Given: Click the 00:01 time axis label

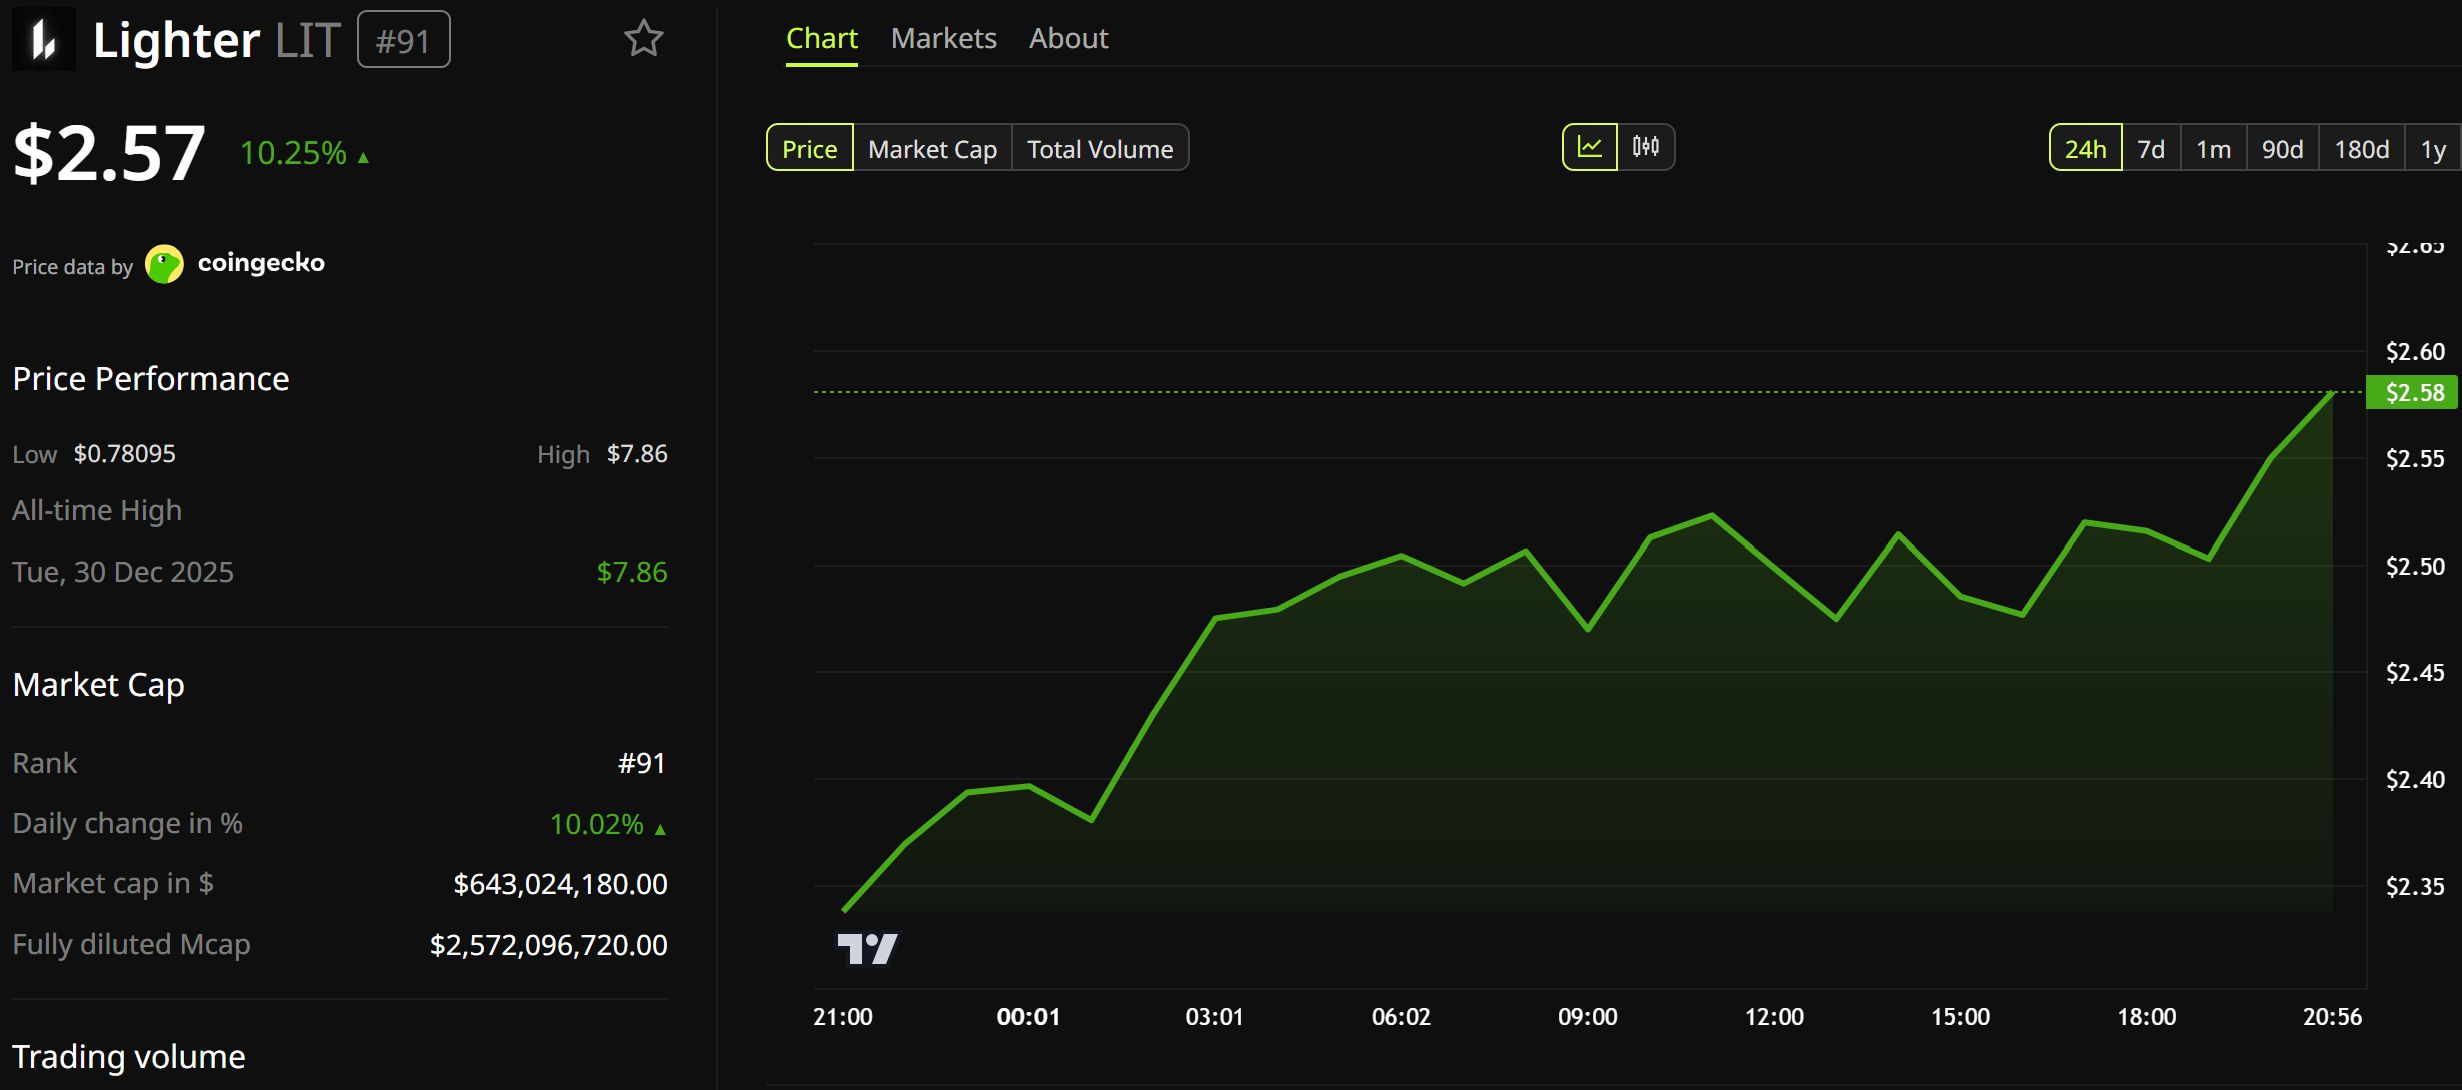Looking at the screenshot, I should pos(1028,1017).
